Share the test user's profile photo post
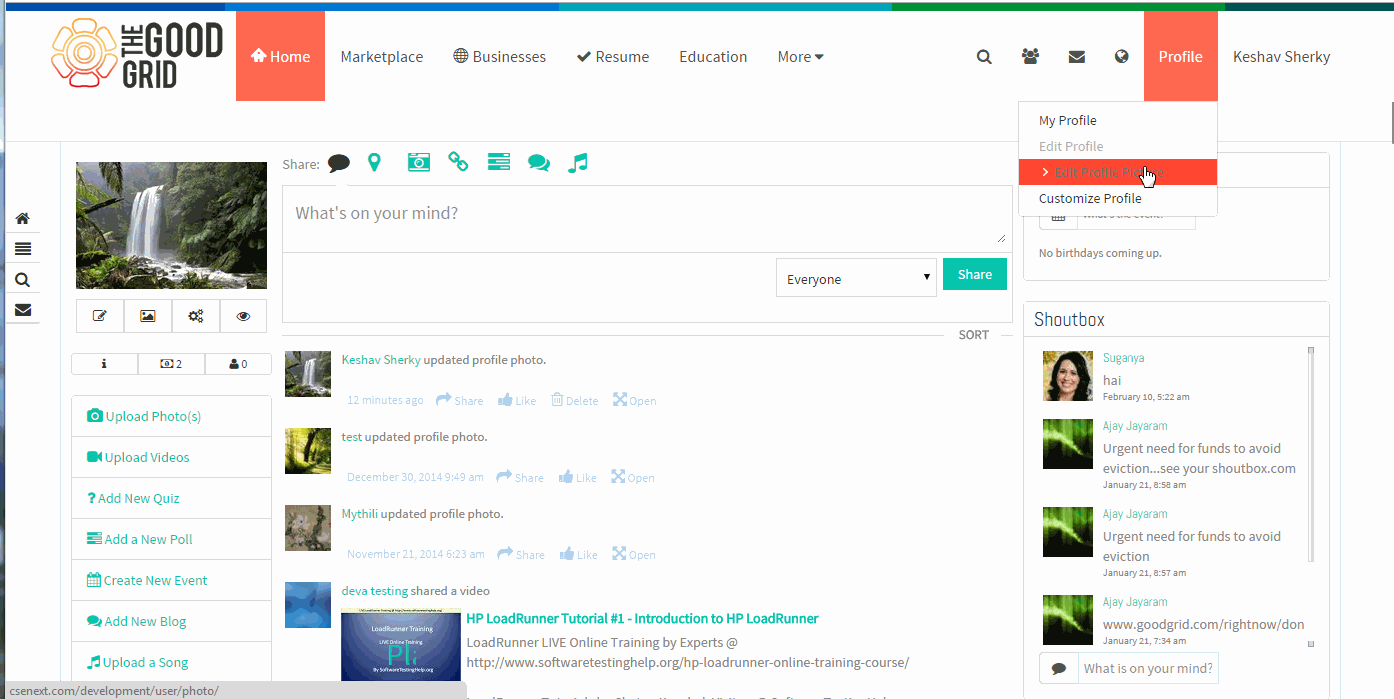1394x699 pixels. pyautogui.click(x=520, y=477)
